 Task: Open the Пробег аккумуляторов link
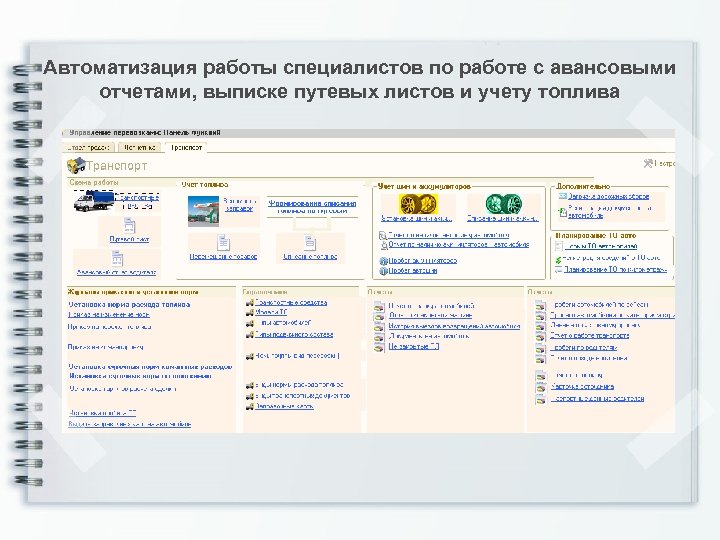(423, 260)
